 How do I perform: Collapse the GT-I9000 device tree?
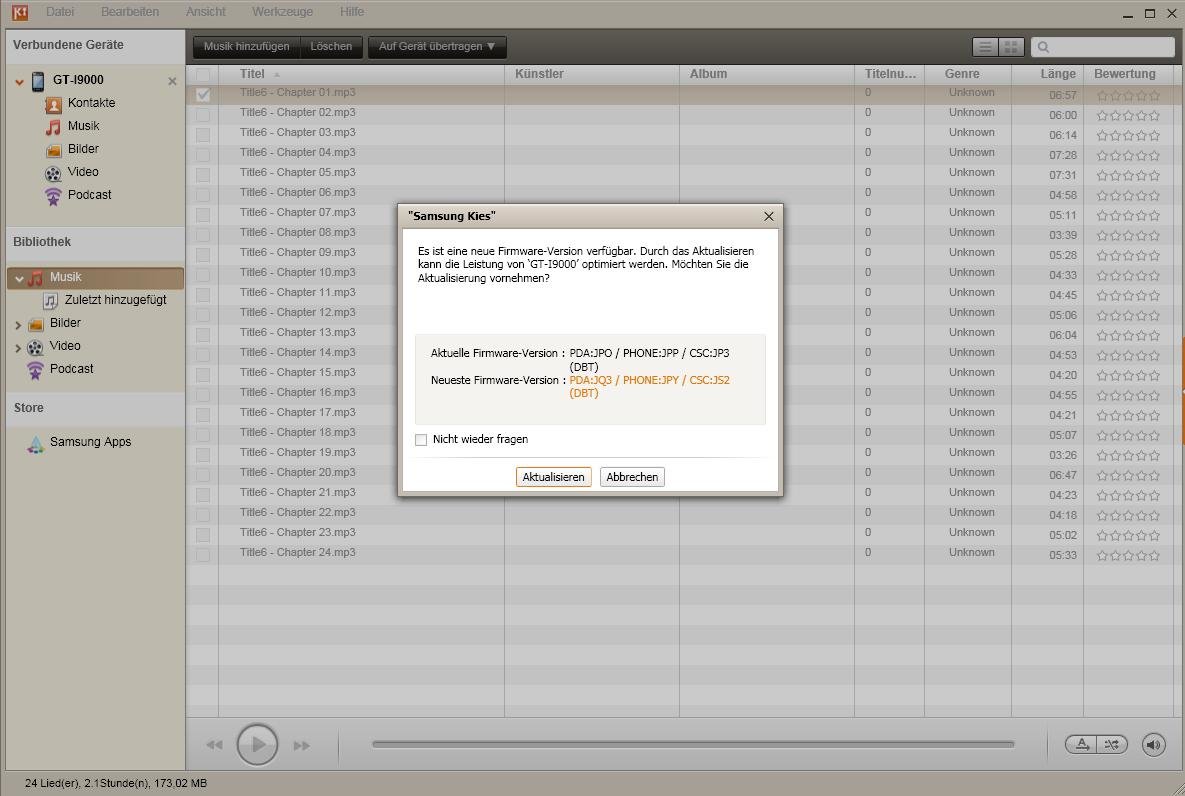tap(20, 82)
